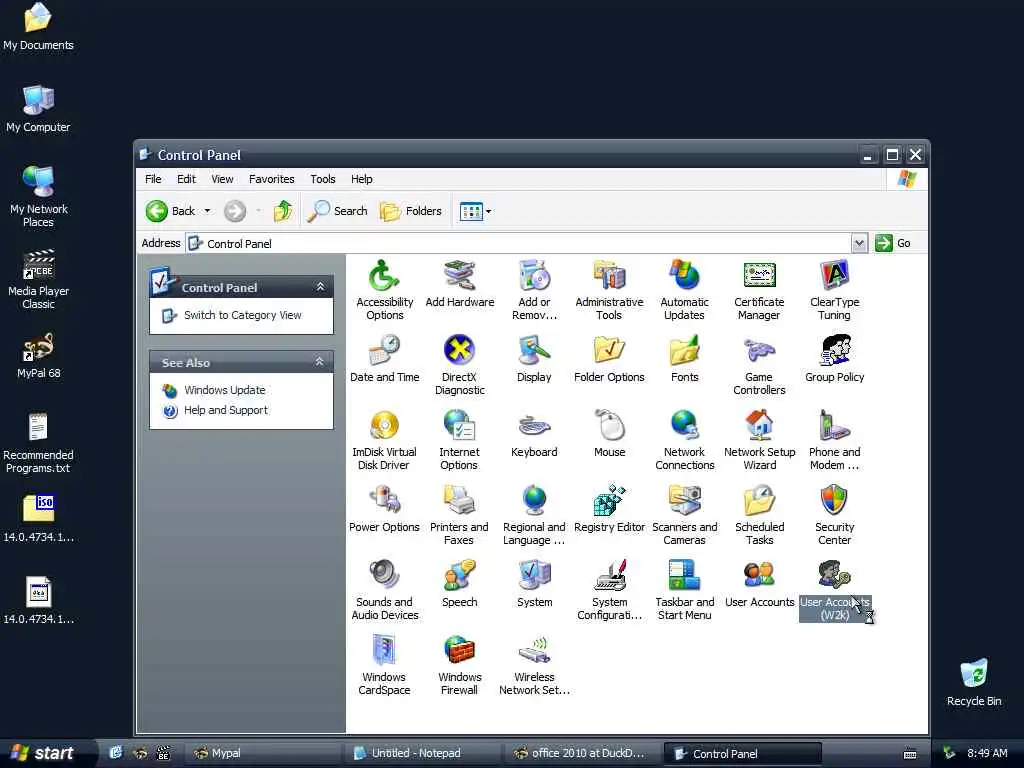Open Add Hardware applet
Image resolution: width=1024 pixels, height=768 pixels.
[459, 283]
